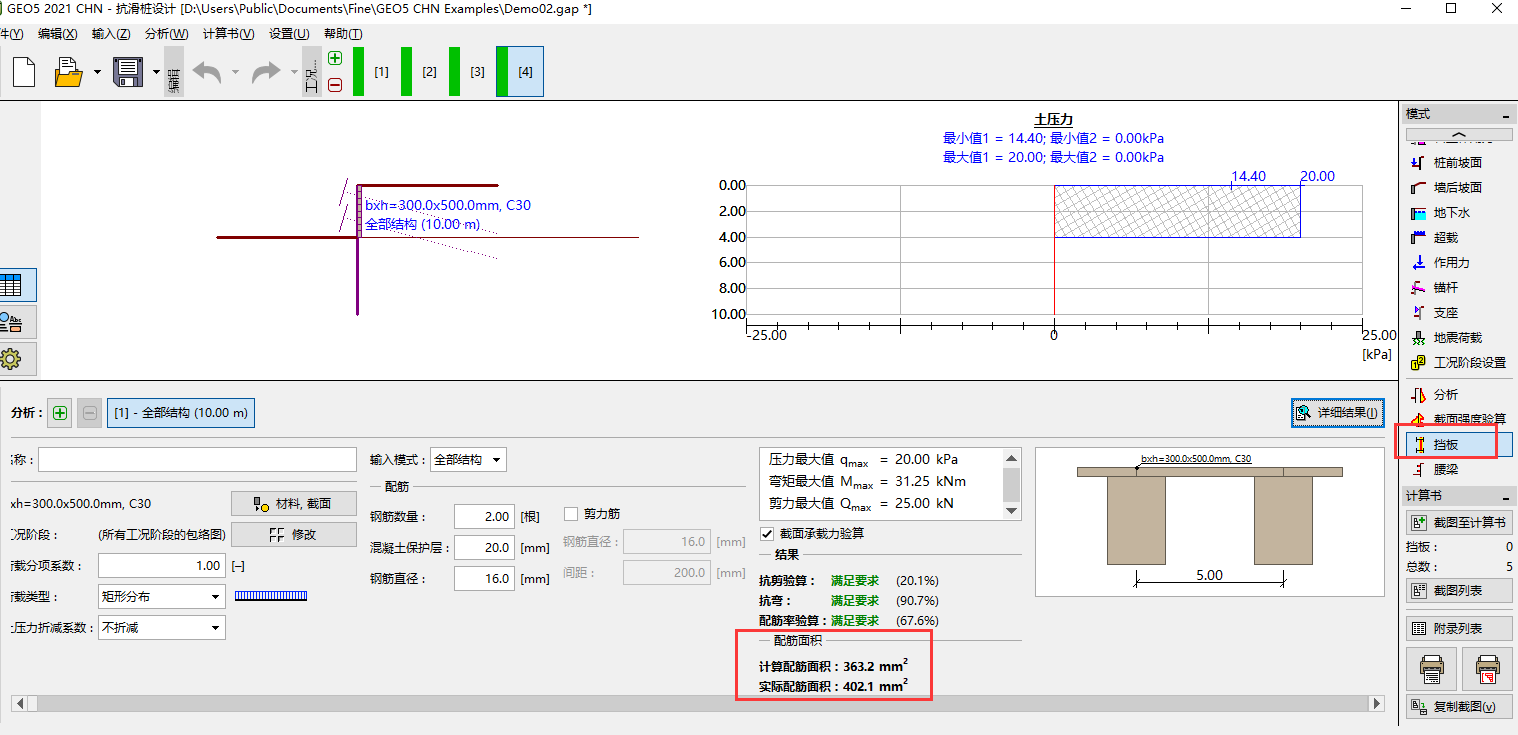Screen dimensions: 1518x735
Task: Remove analysis with the grey minus button
Action: click(x=90, y=412)
